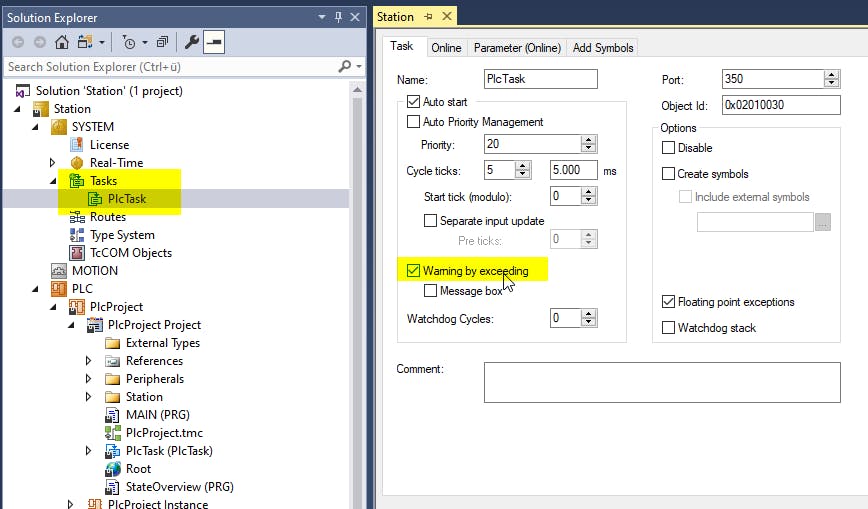
Task: Open the Add Symbols tab
Action: coord(603,47)
